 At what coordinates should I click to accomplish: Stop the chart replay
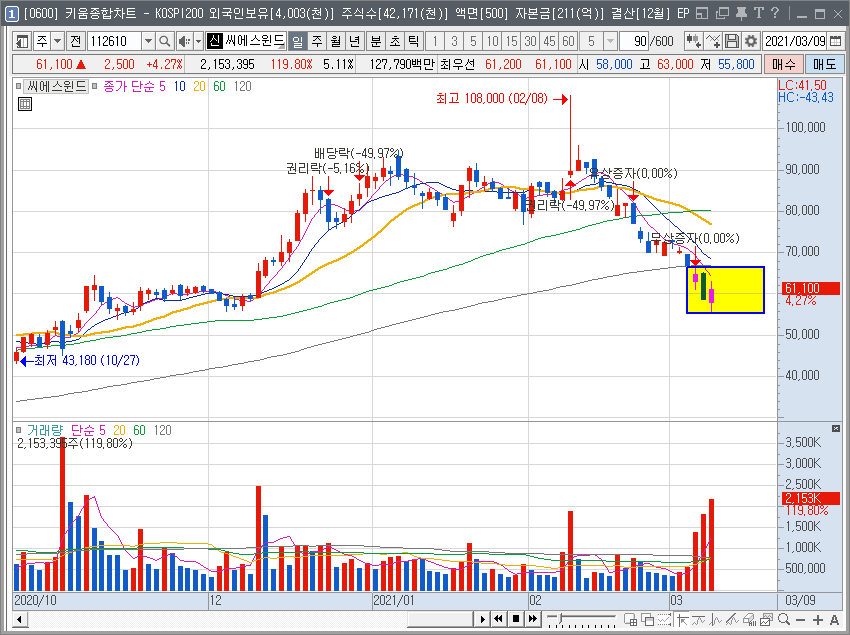click(x=516, y=619)
